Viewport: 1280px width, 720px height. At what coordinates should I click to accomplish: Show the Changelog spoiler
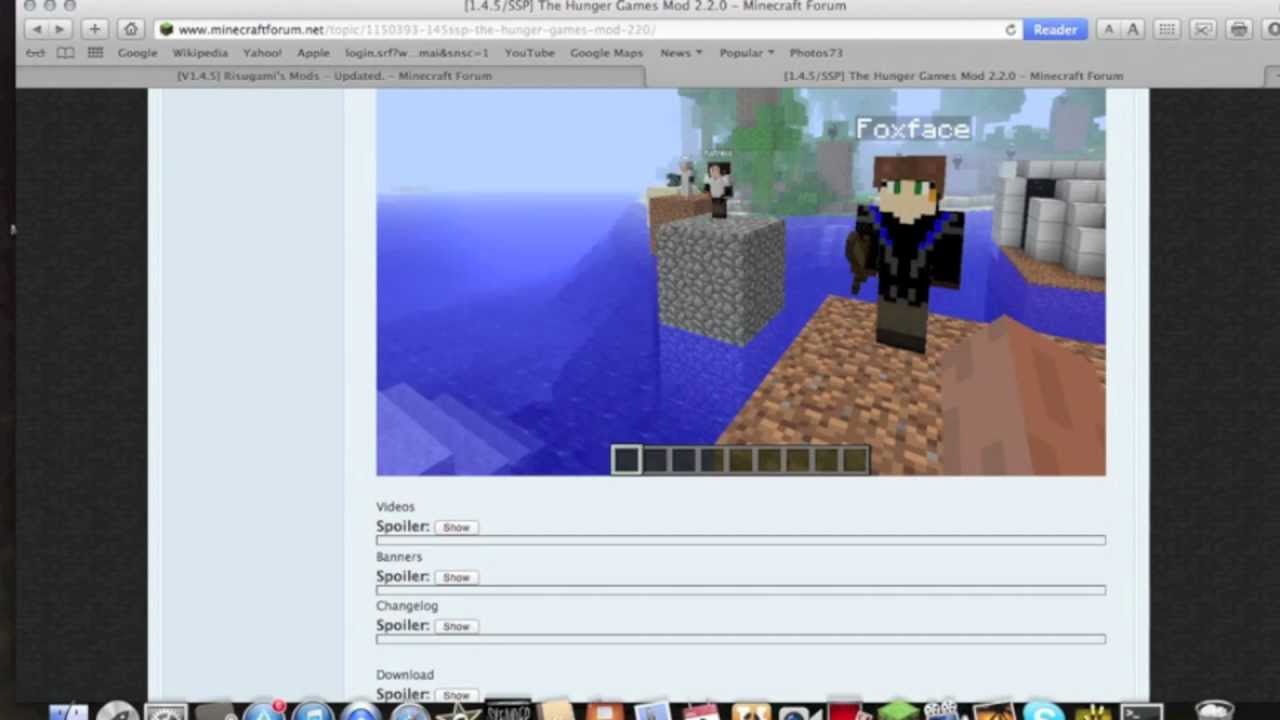(456, 626)
